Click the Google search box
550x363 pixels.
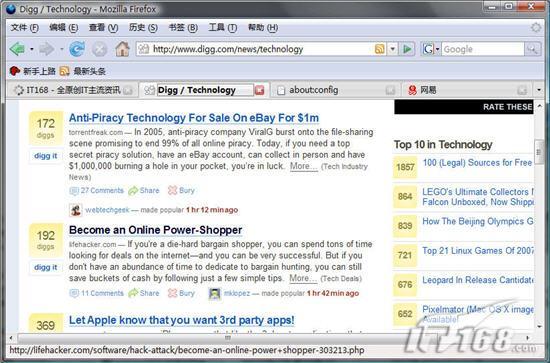pyautogui.click(x=483, y=49)
